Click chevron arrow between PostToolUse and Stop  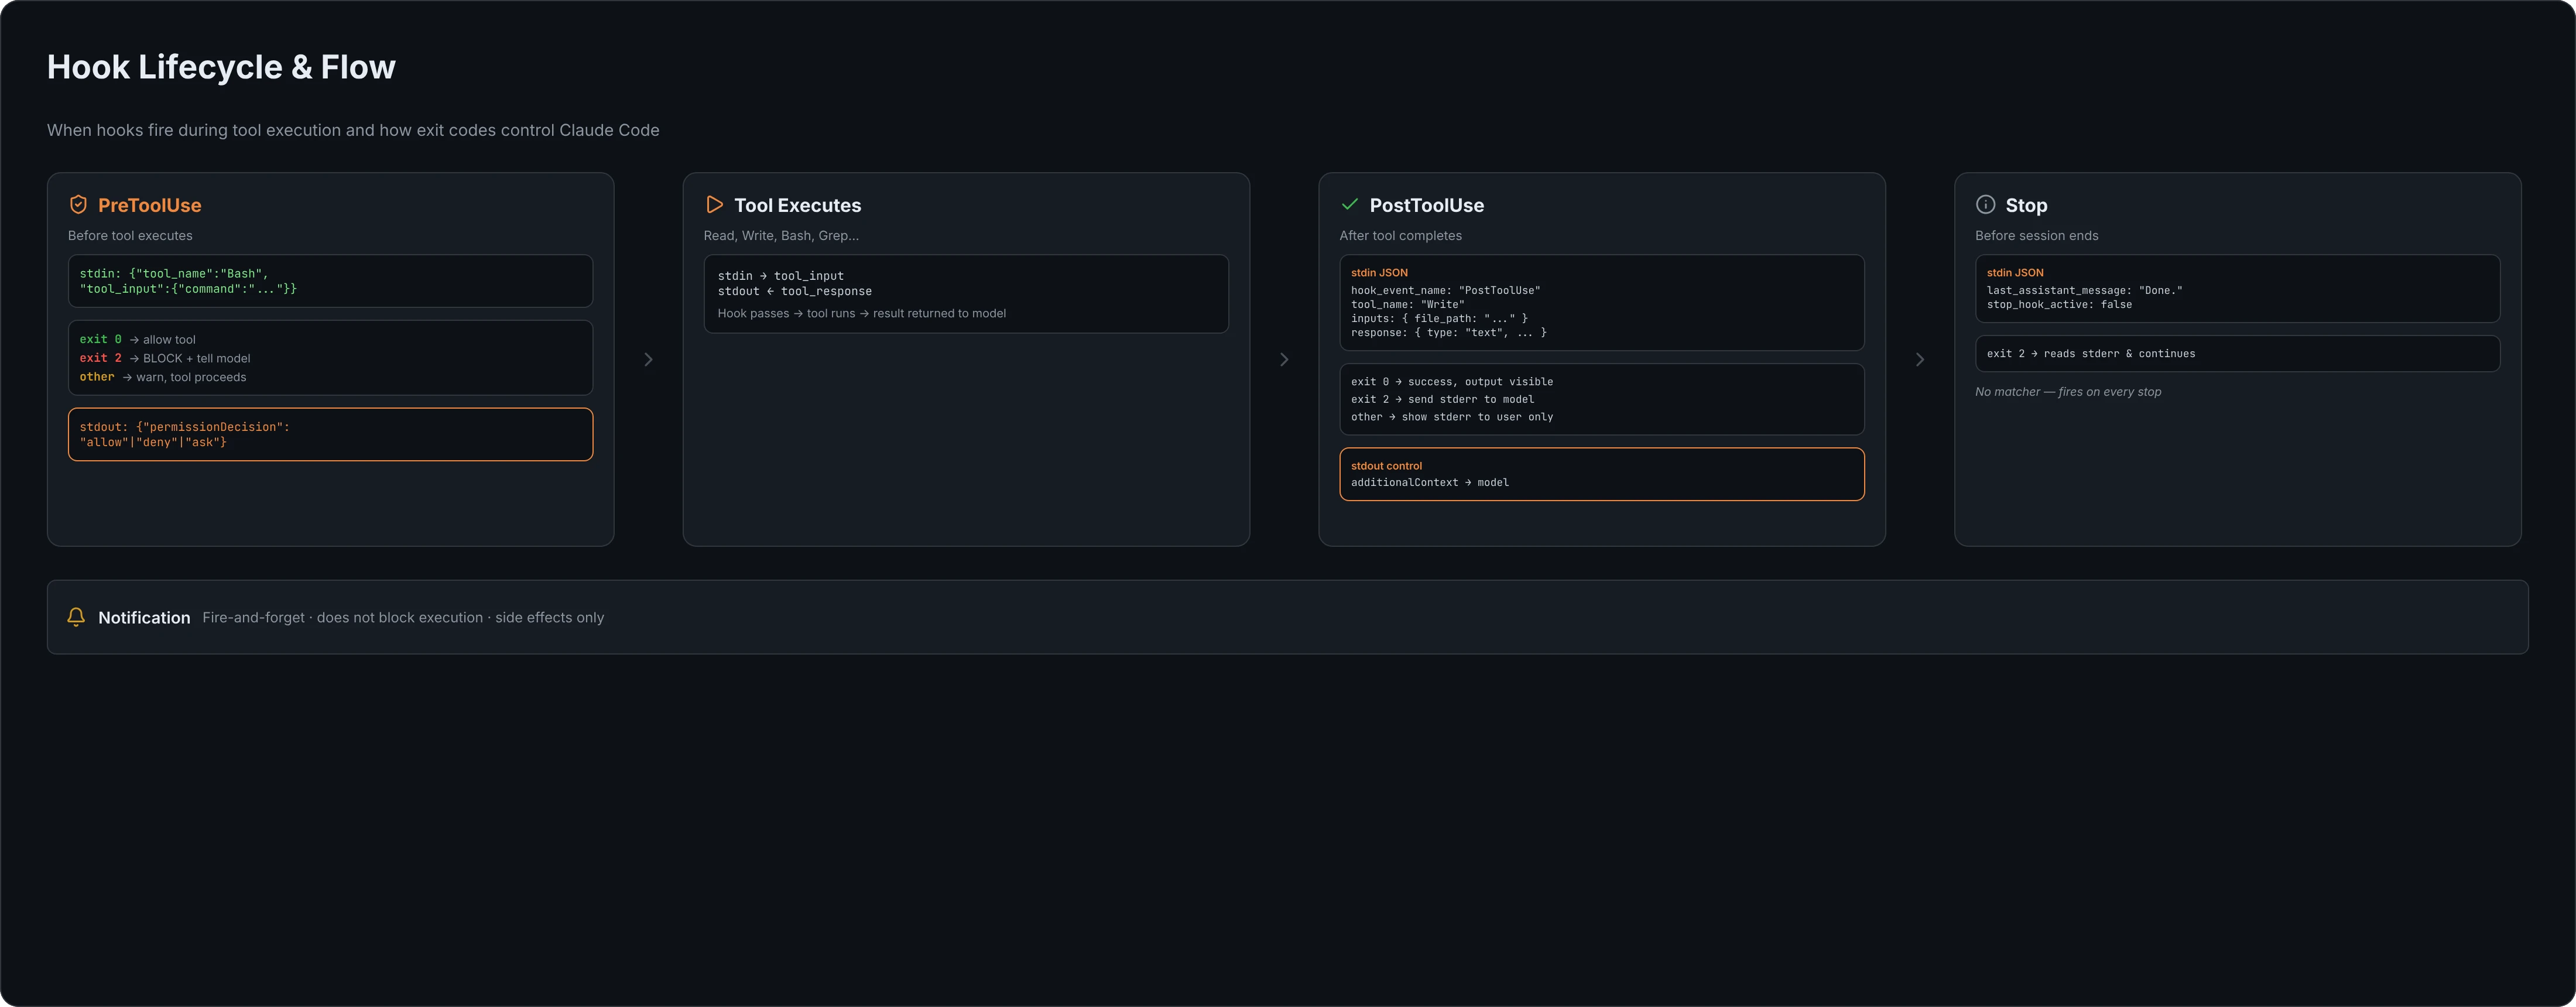pyautogui.click(x=1920, y=359)
